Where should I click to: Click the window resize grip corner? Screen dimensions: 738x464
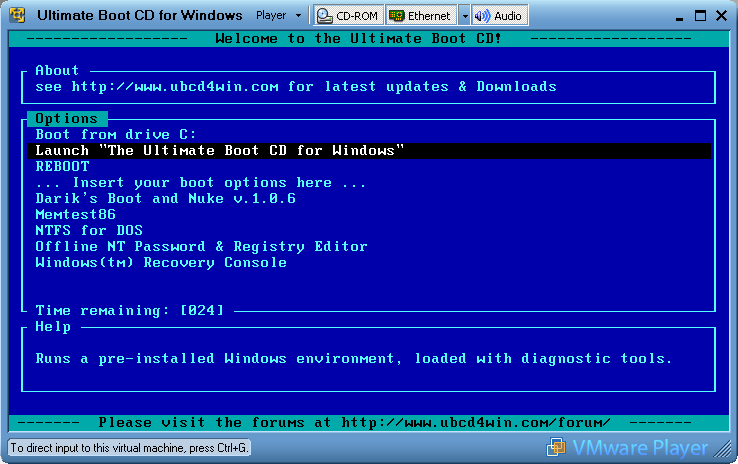point(723,449)
